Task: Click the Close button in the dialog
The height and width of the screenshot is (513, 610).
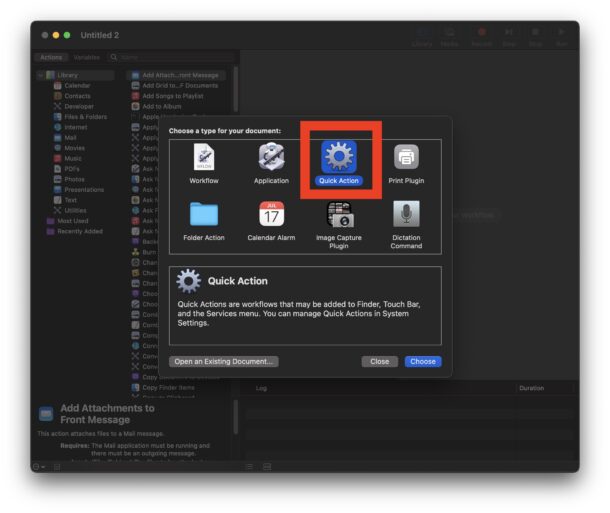Action: (379, 361)
